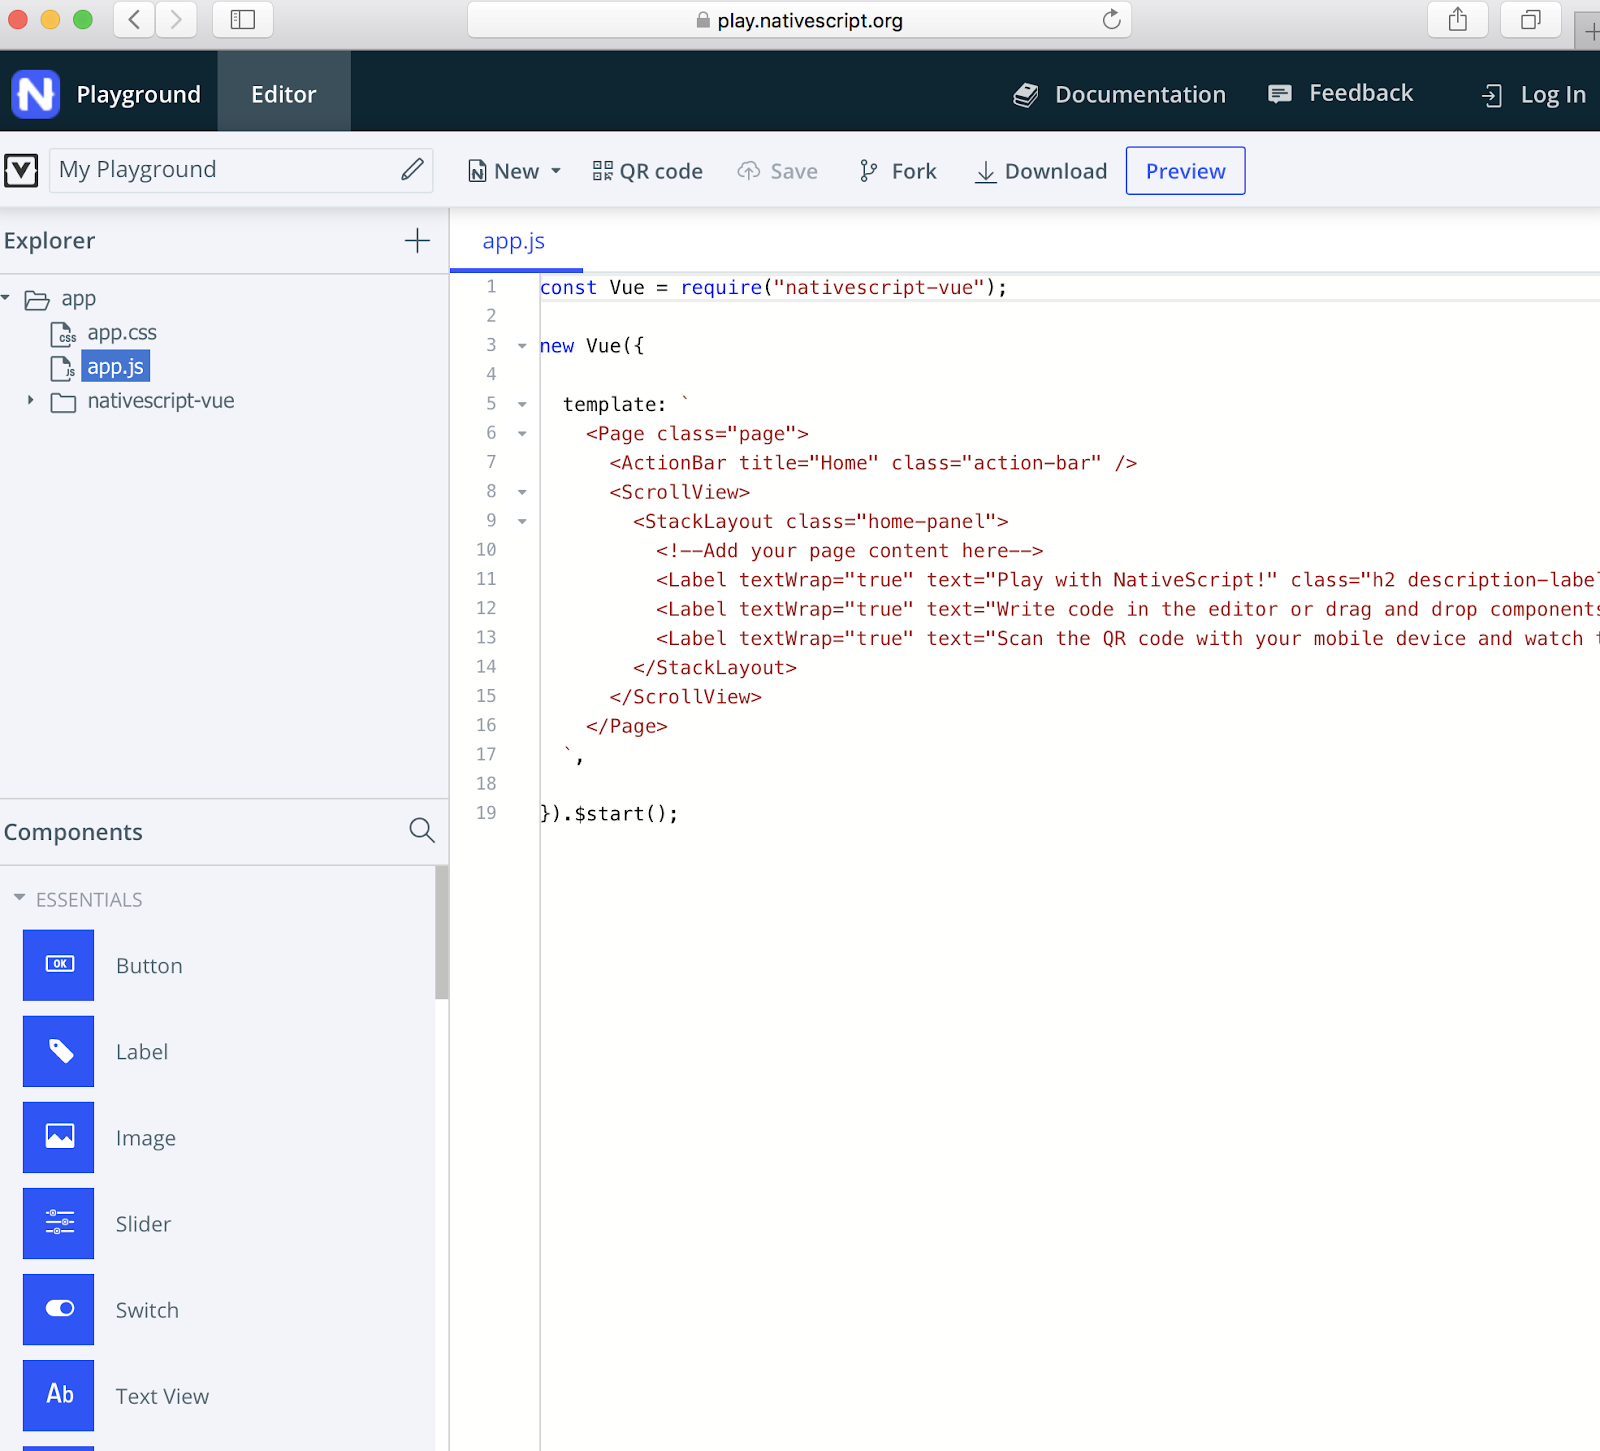Open a new Safari tab with plus
The height and width of the screenshot is (1451, 1600).
click(x=1589, y=31)
